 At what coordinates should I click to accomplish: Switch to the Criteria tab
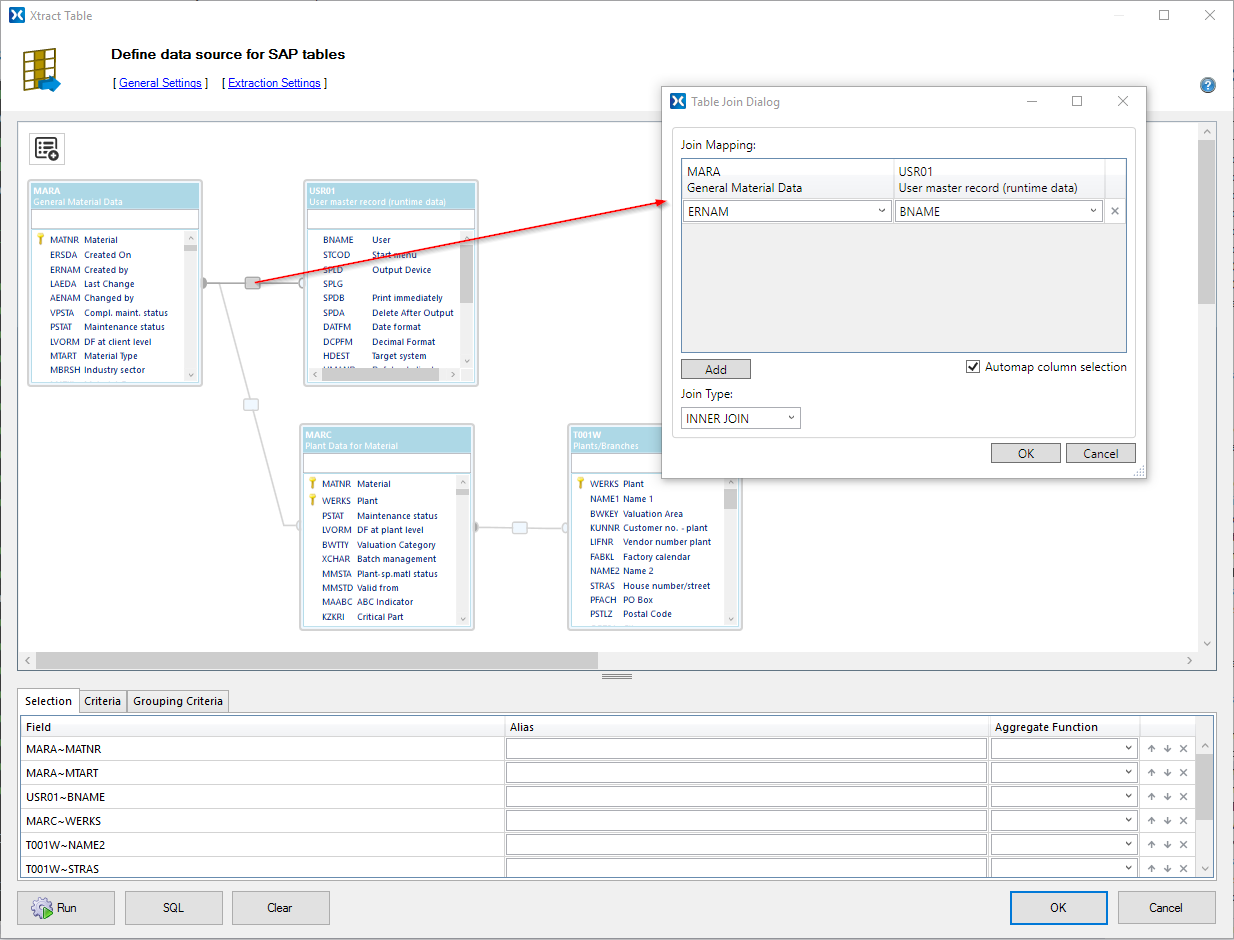102,701
